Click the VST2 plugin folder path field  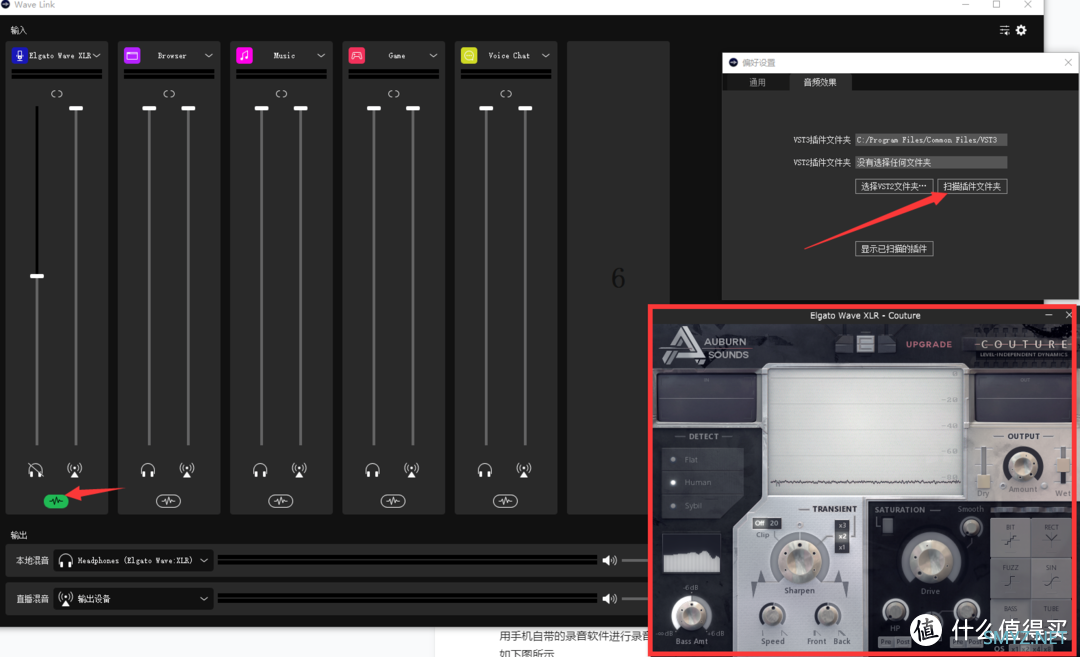pos(931,163)
